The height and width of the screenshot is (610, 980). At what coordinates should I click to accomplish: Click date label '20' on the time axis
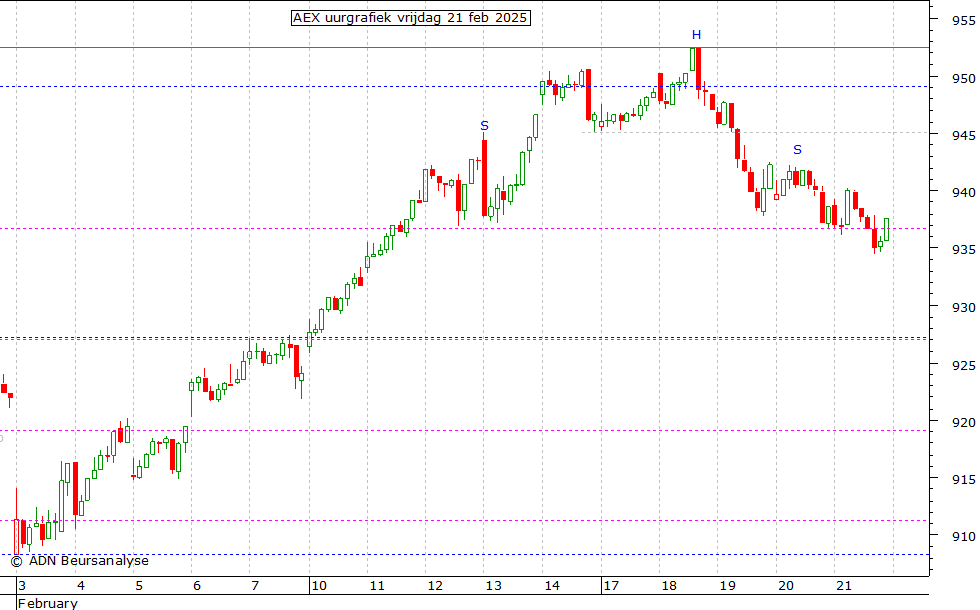(x=786, y=586)
